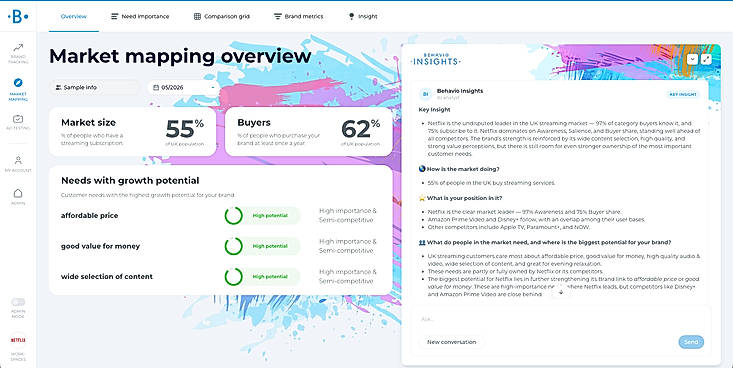The height and width of the screenshot is (368, 733).
Task: Click the Behavio B logo
Action: 18,16
